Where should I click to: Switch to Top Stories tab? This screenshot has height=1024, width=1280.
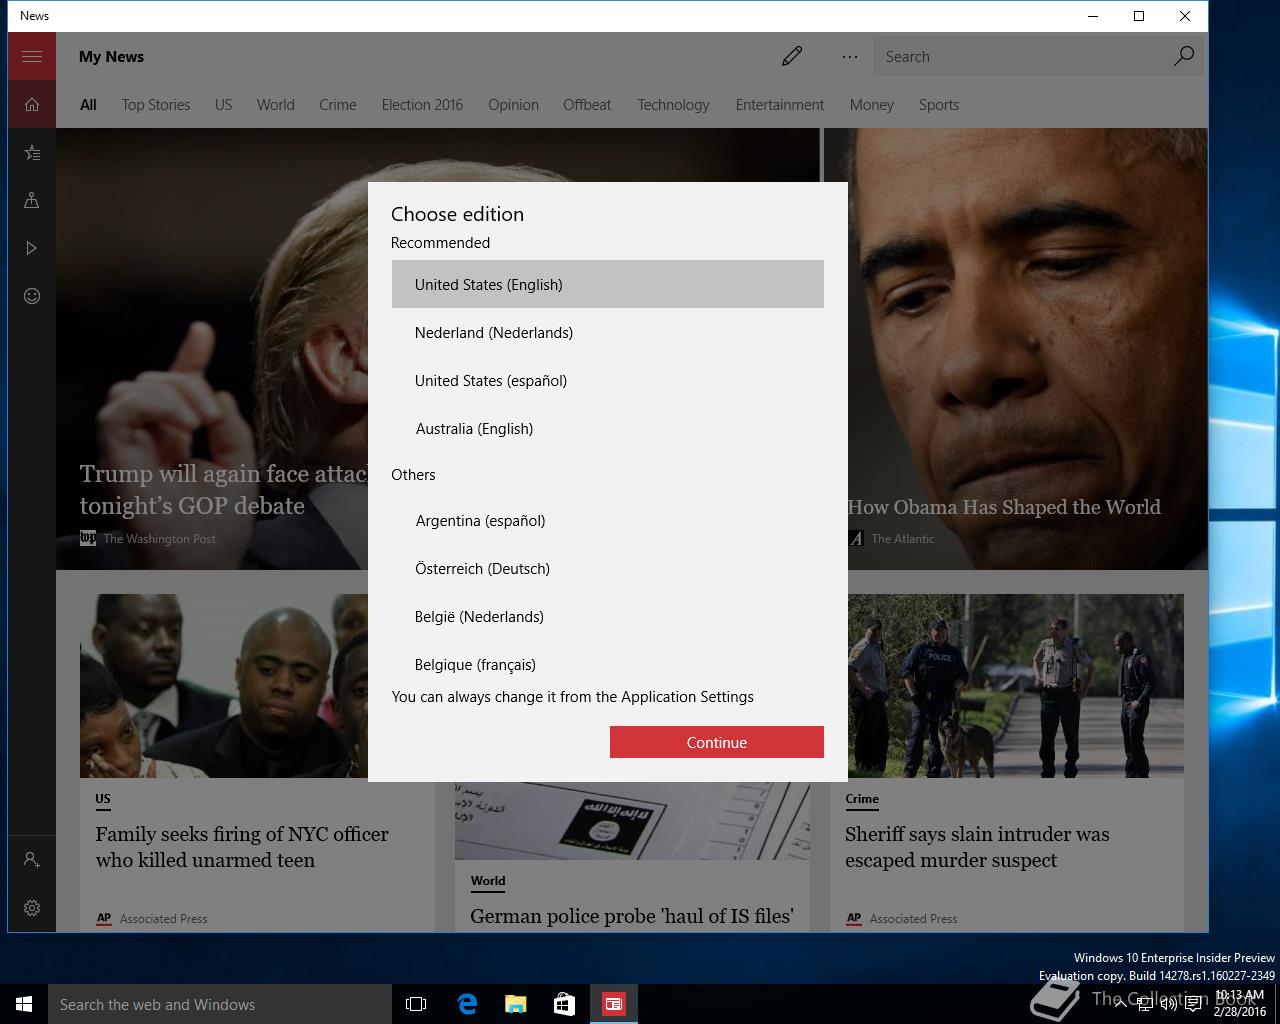coord(156,105)
